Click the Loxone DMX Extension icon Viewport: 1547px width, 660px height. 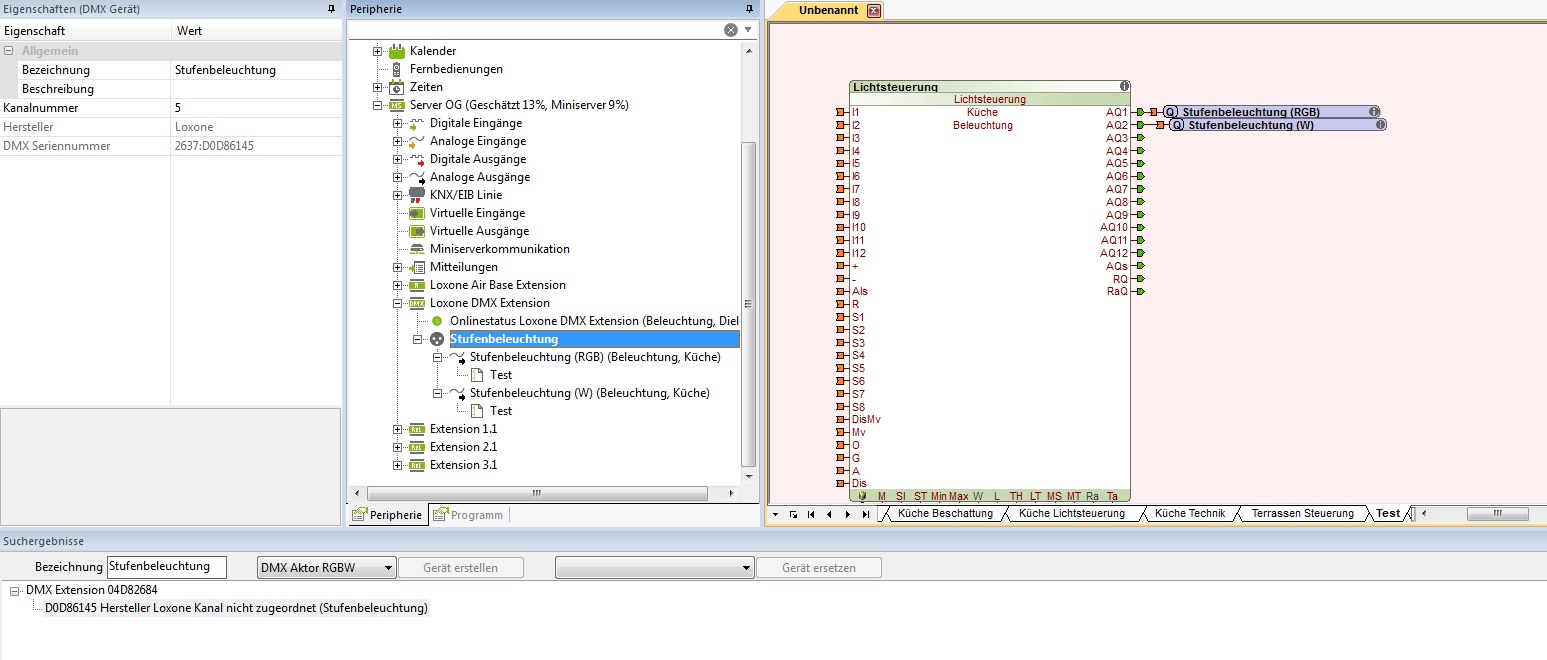point(417,303)
